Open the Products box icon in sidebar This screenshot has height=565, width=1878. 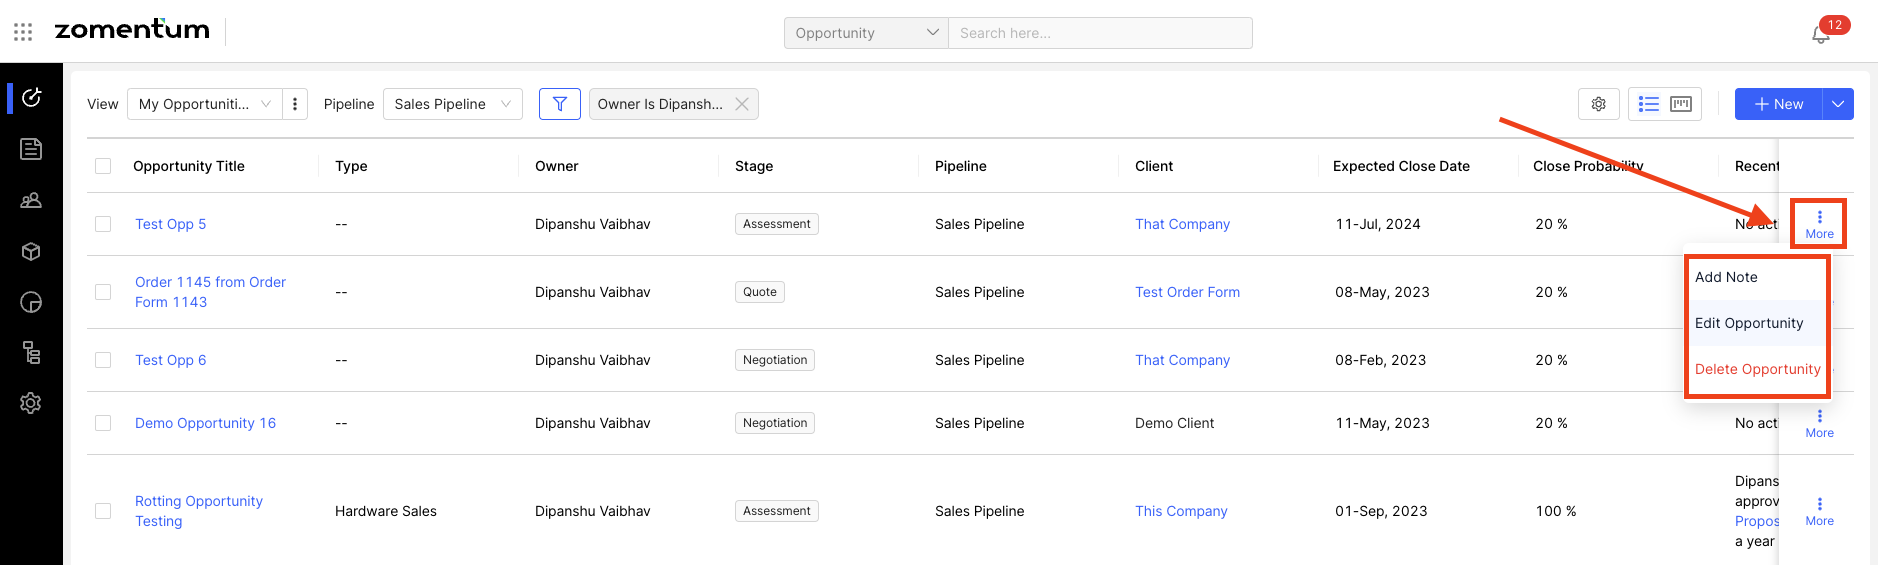31,252
